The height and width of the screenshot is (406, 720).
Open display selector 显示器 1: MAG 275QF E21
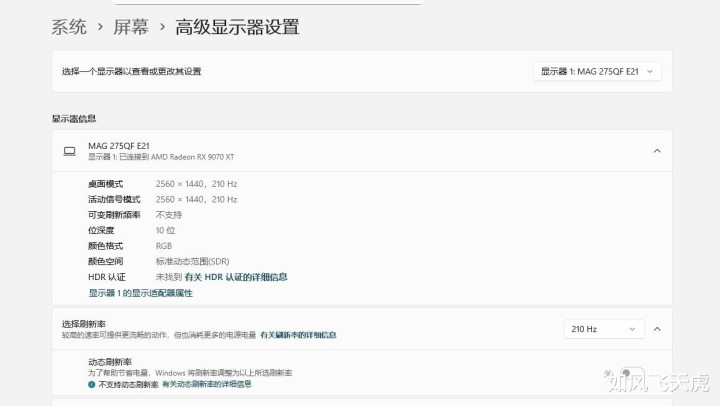tap(597, 71)
